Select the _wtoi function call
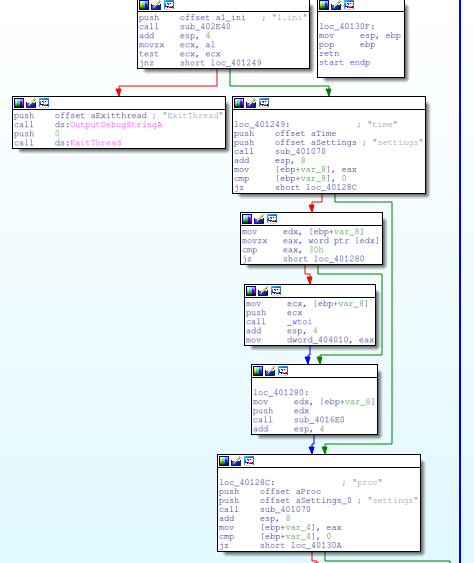This screenshot has width=474, height=563. (299, 322)
